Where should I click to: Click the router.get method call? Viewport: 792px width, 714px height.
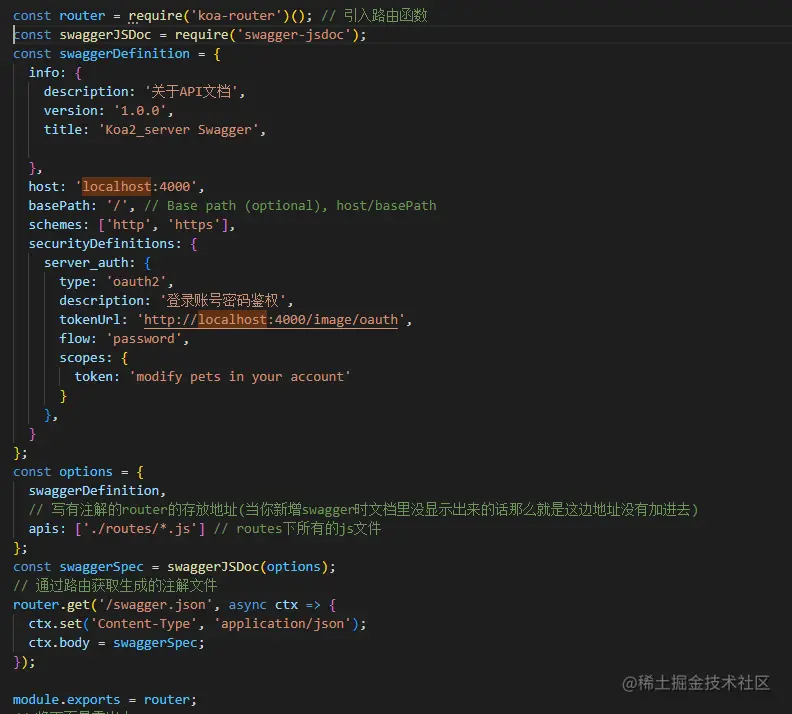51,605
